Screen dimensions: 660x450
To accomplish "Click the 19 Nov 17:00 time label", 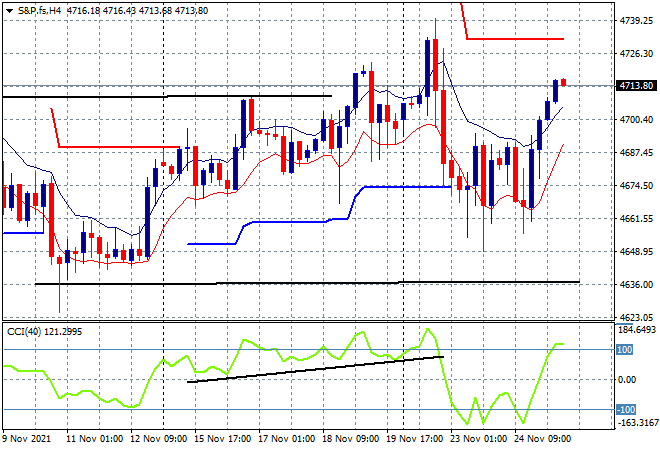I will tap(415, 439).
